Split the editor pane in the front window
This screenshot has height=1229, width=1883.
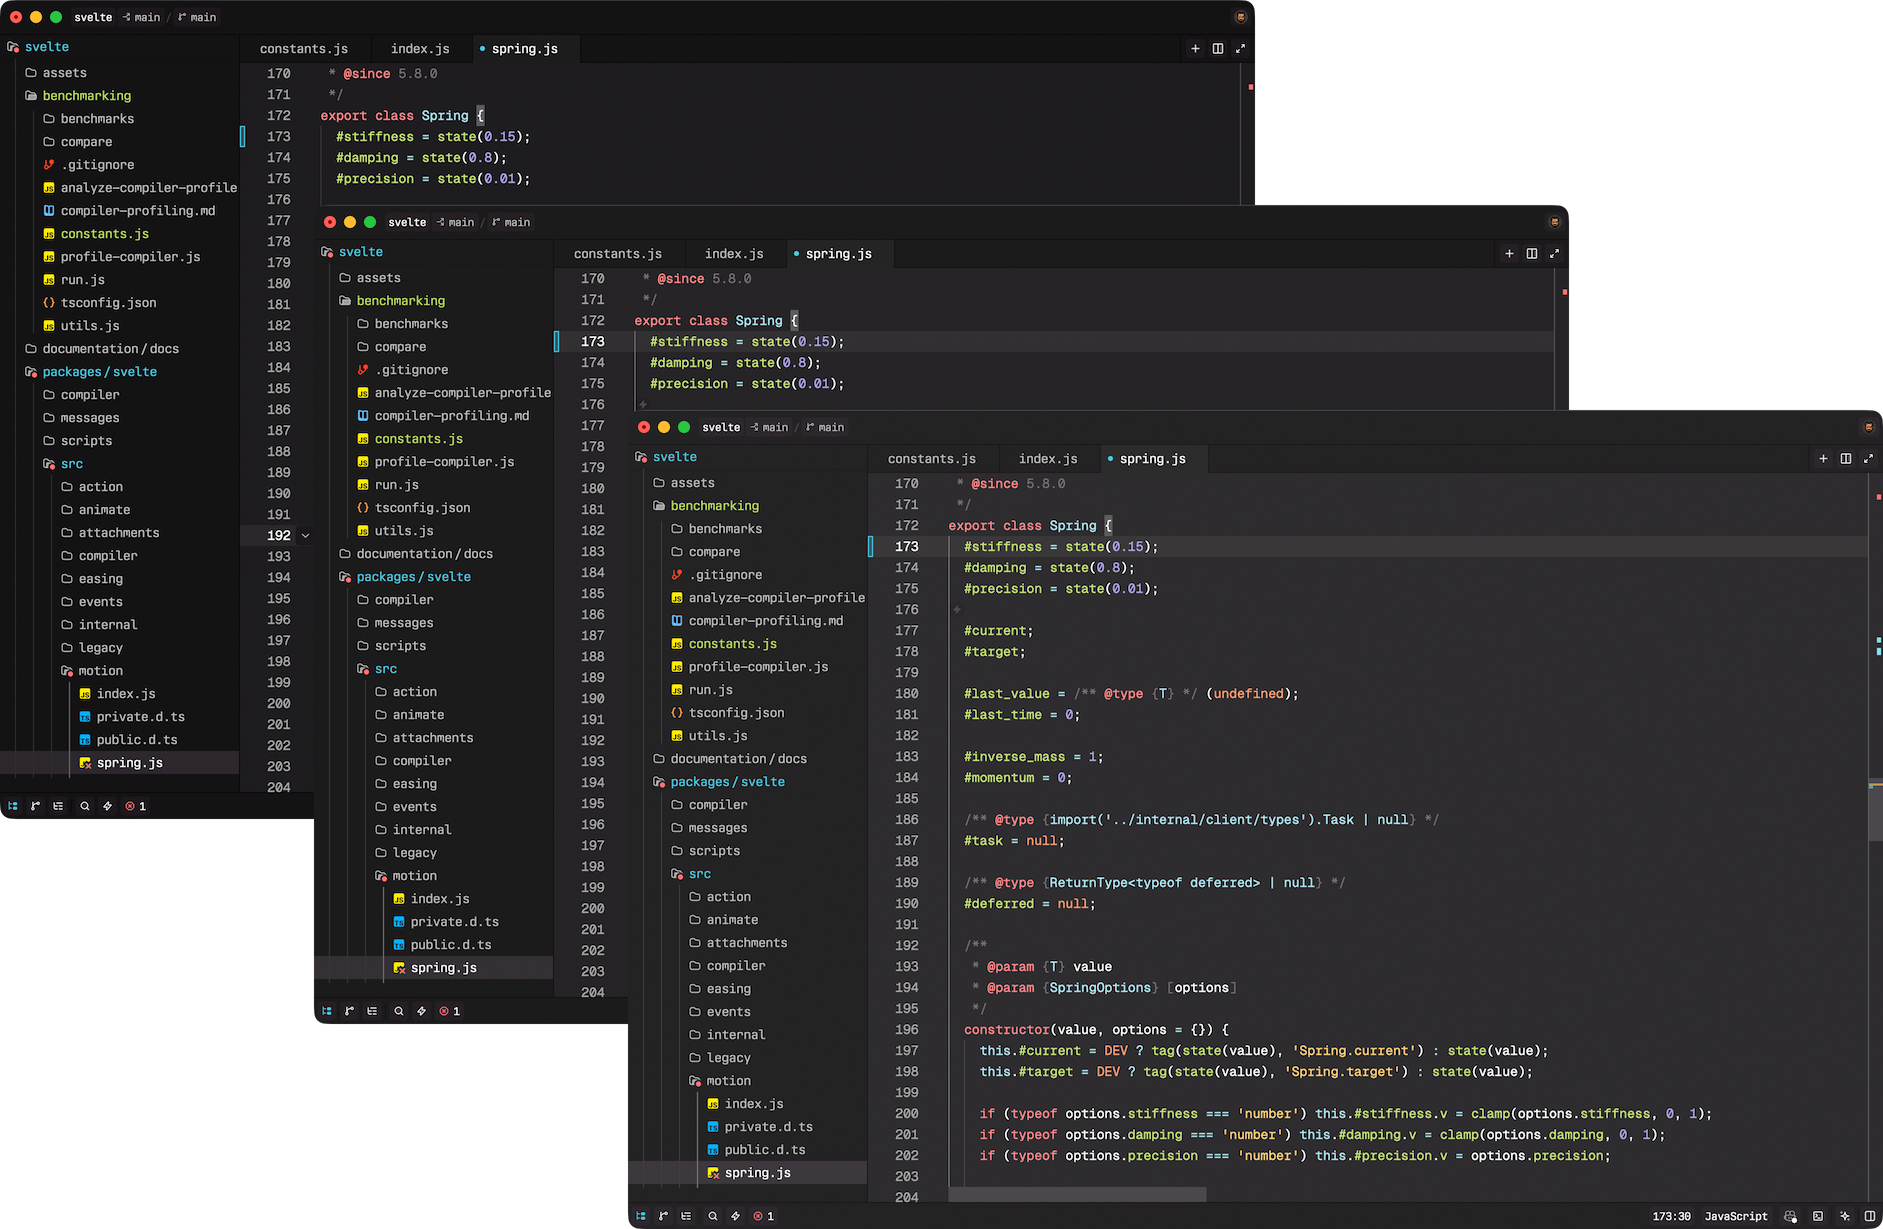1846,459
